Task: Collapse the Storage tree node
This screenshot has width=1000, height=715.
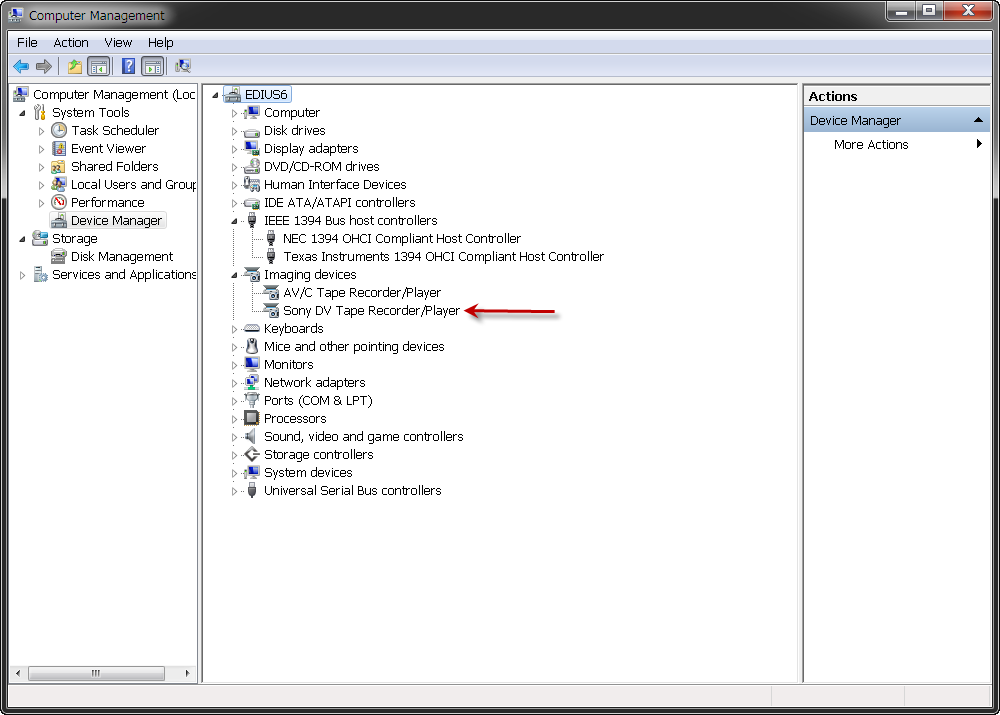Action: coord(22,239)
